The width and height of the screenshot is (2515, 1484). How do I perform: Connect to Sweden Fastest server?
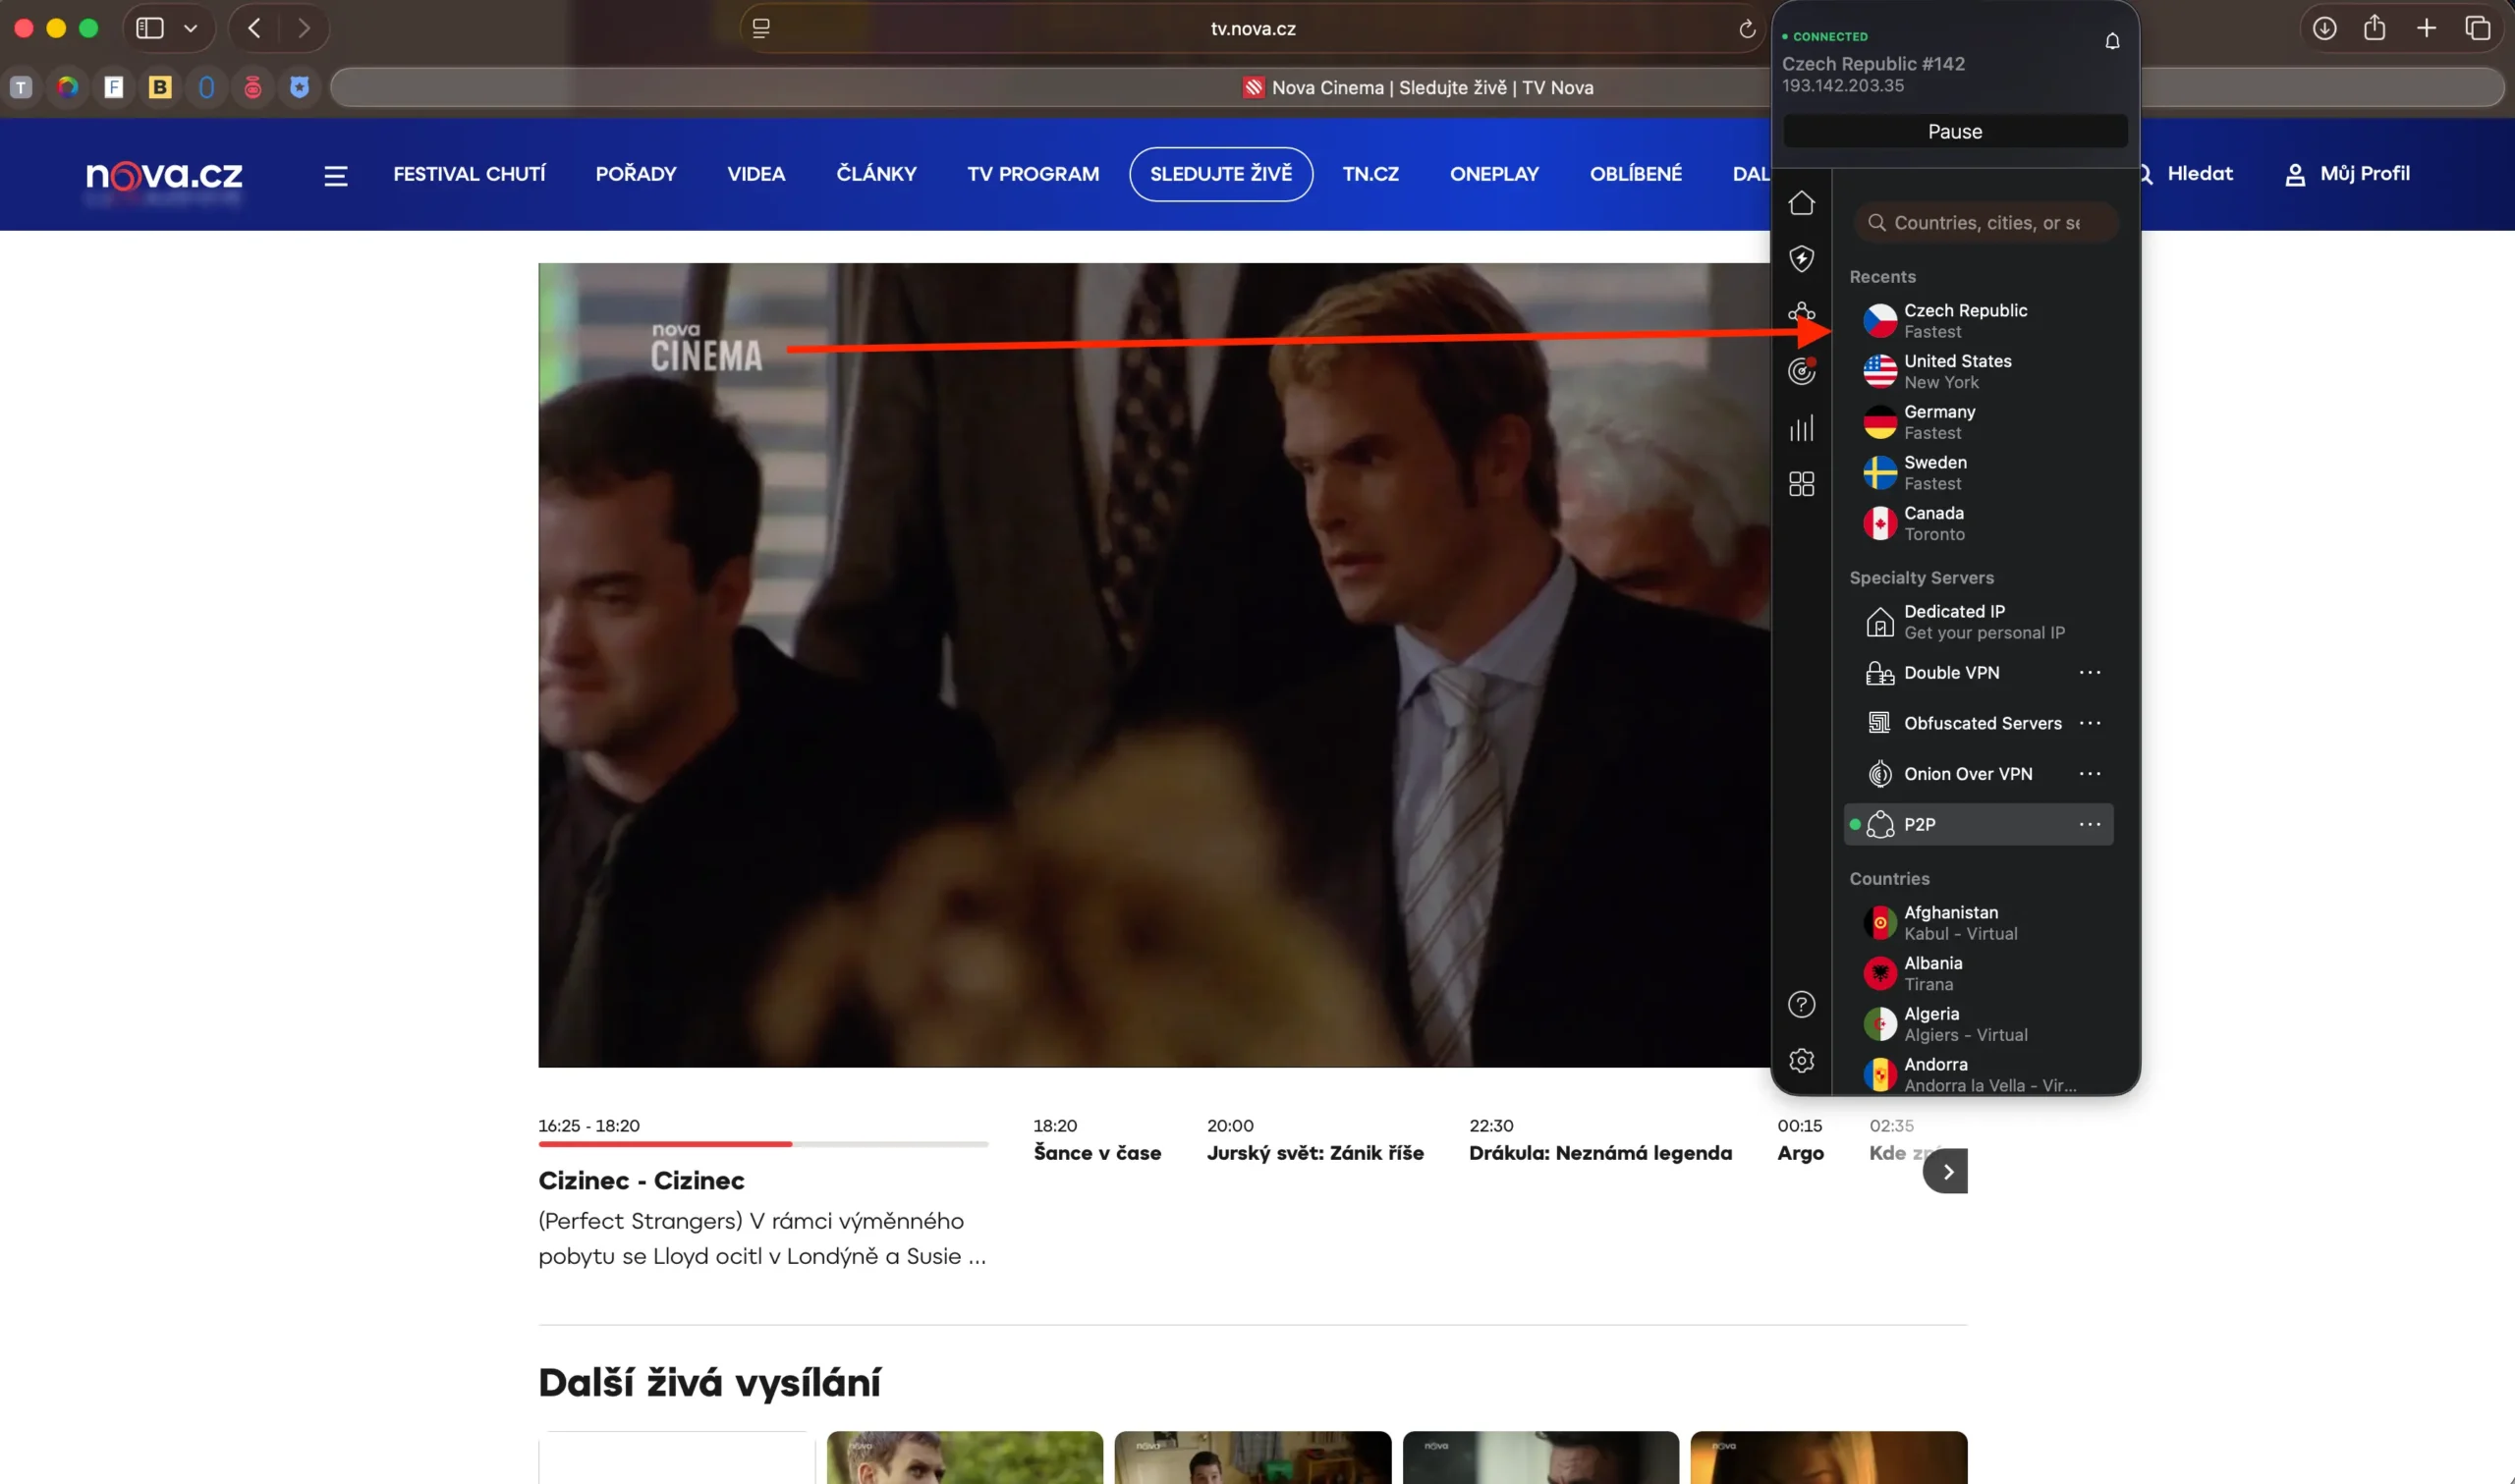(x=1934, y=472)
